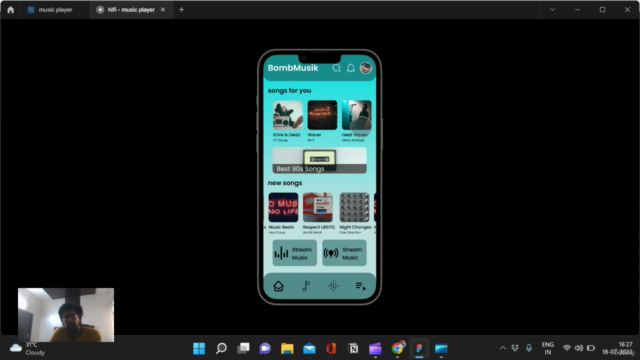640x360 pixels.
Task: Click the webcam video overlay
Action: coord(66,315)
